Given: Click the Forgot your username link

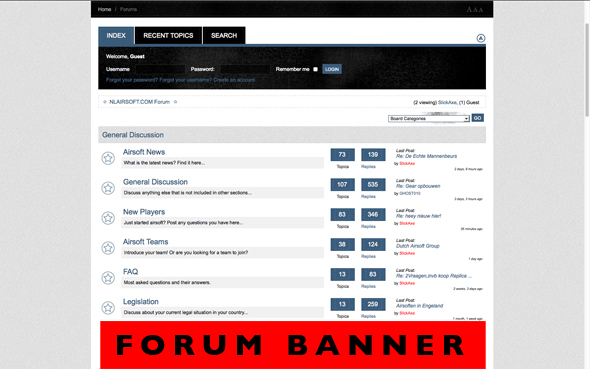Looking at the screenshot, I should pos(186,80).
